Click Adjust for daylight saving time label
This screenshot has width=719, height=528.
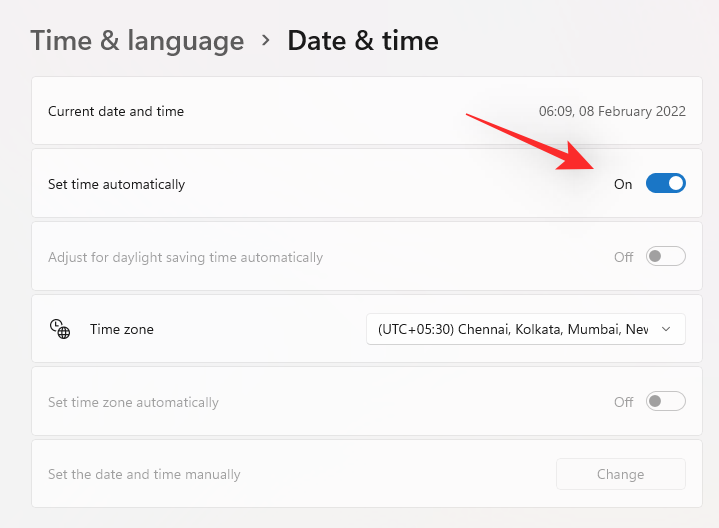185,257
